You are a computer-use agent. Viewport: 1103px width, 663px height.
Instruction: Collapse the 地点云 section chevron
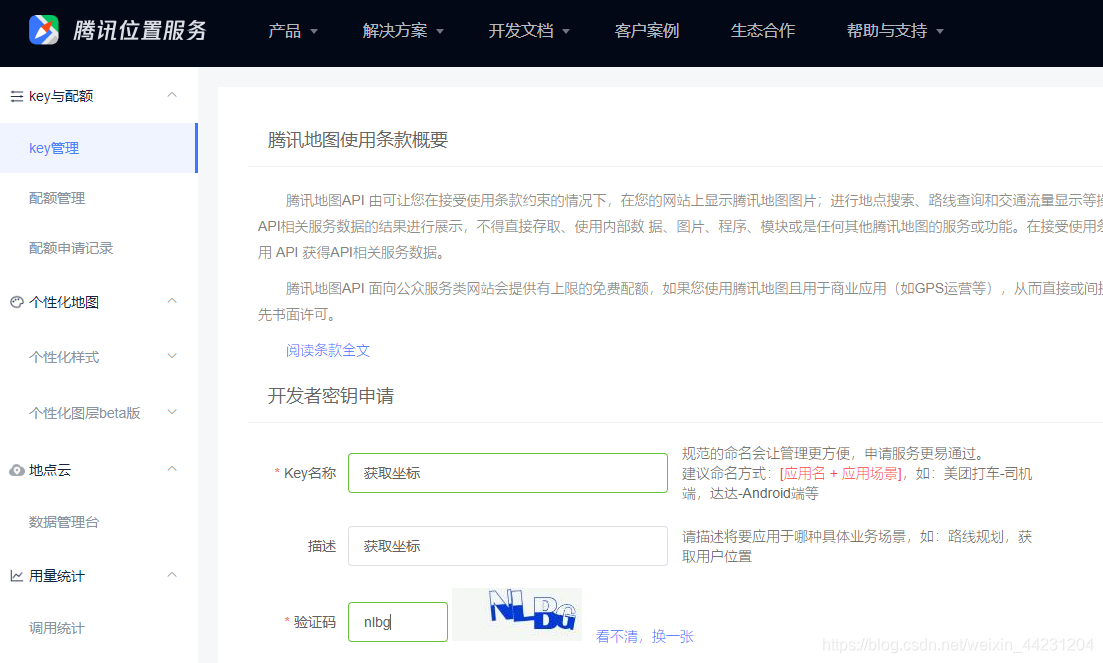point(172,469)
